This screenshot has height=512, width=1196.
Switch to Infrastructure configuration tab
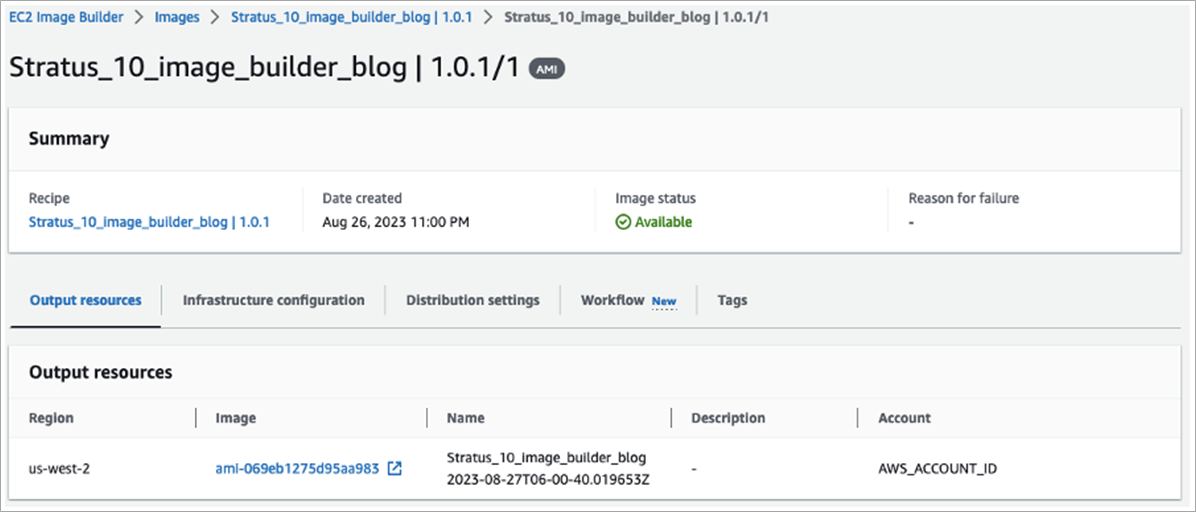(x=273, y=300)
